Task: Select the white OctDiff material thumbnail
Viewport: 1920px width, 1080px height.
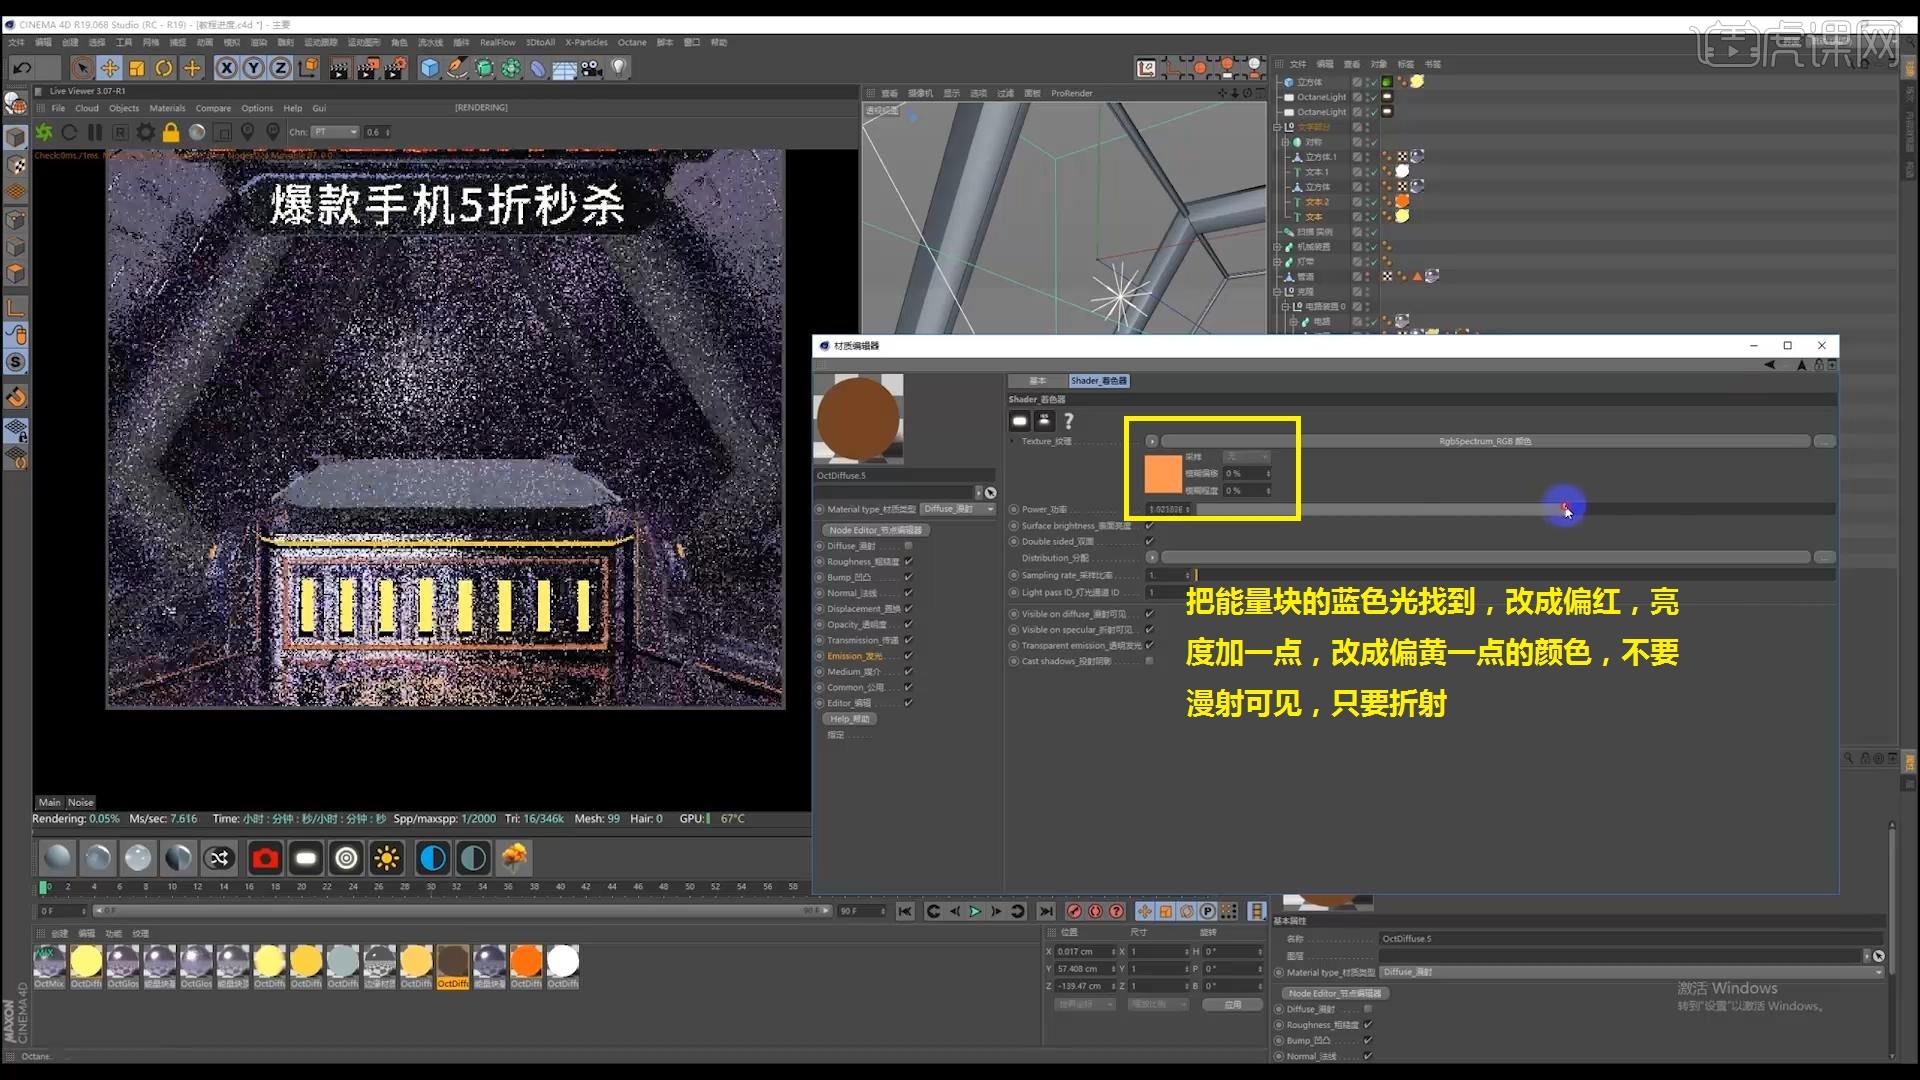Action: (x=562, y=963)
